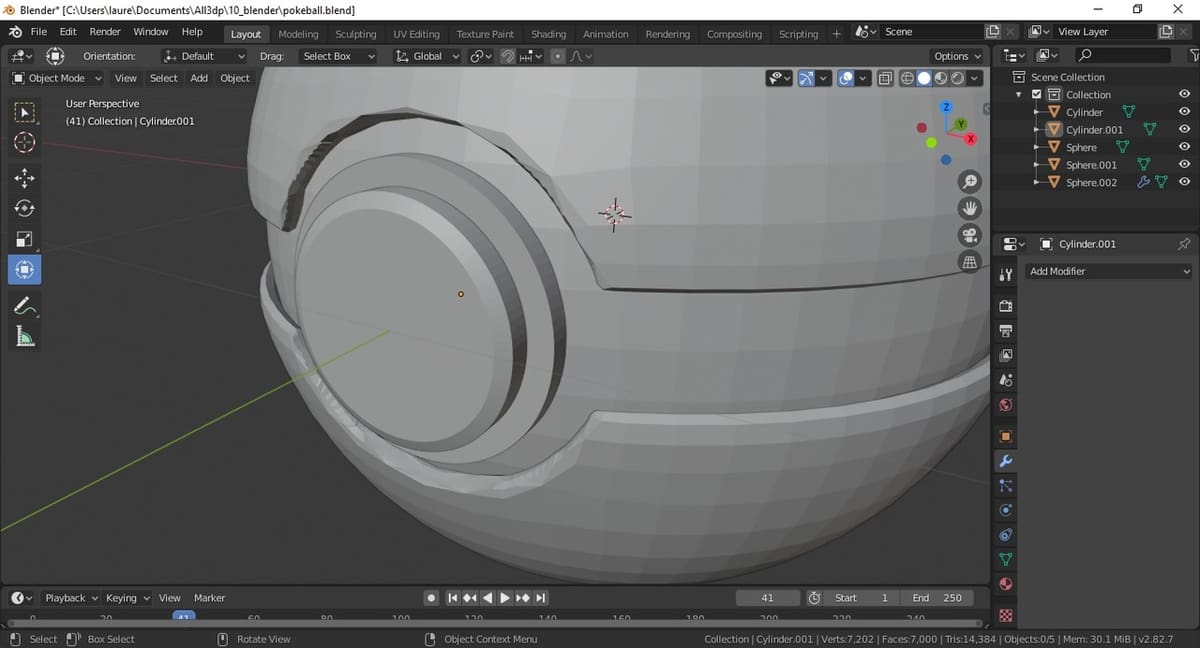Image resolution: width=1200 pixels, height=648 pixels.
Task: Open the Object properties tab
Action: click(x=1006, y=436)
